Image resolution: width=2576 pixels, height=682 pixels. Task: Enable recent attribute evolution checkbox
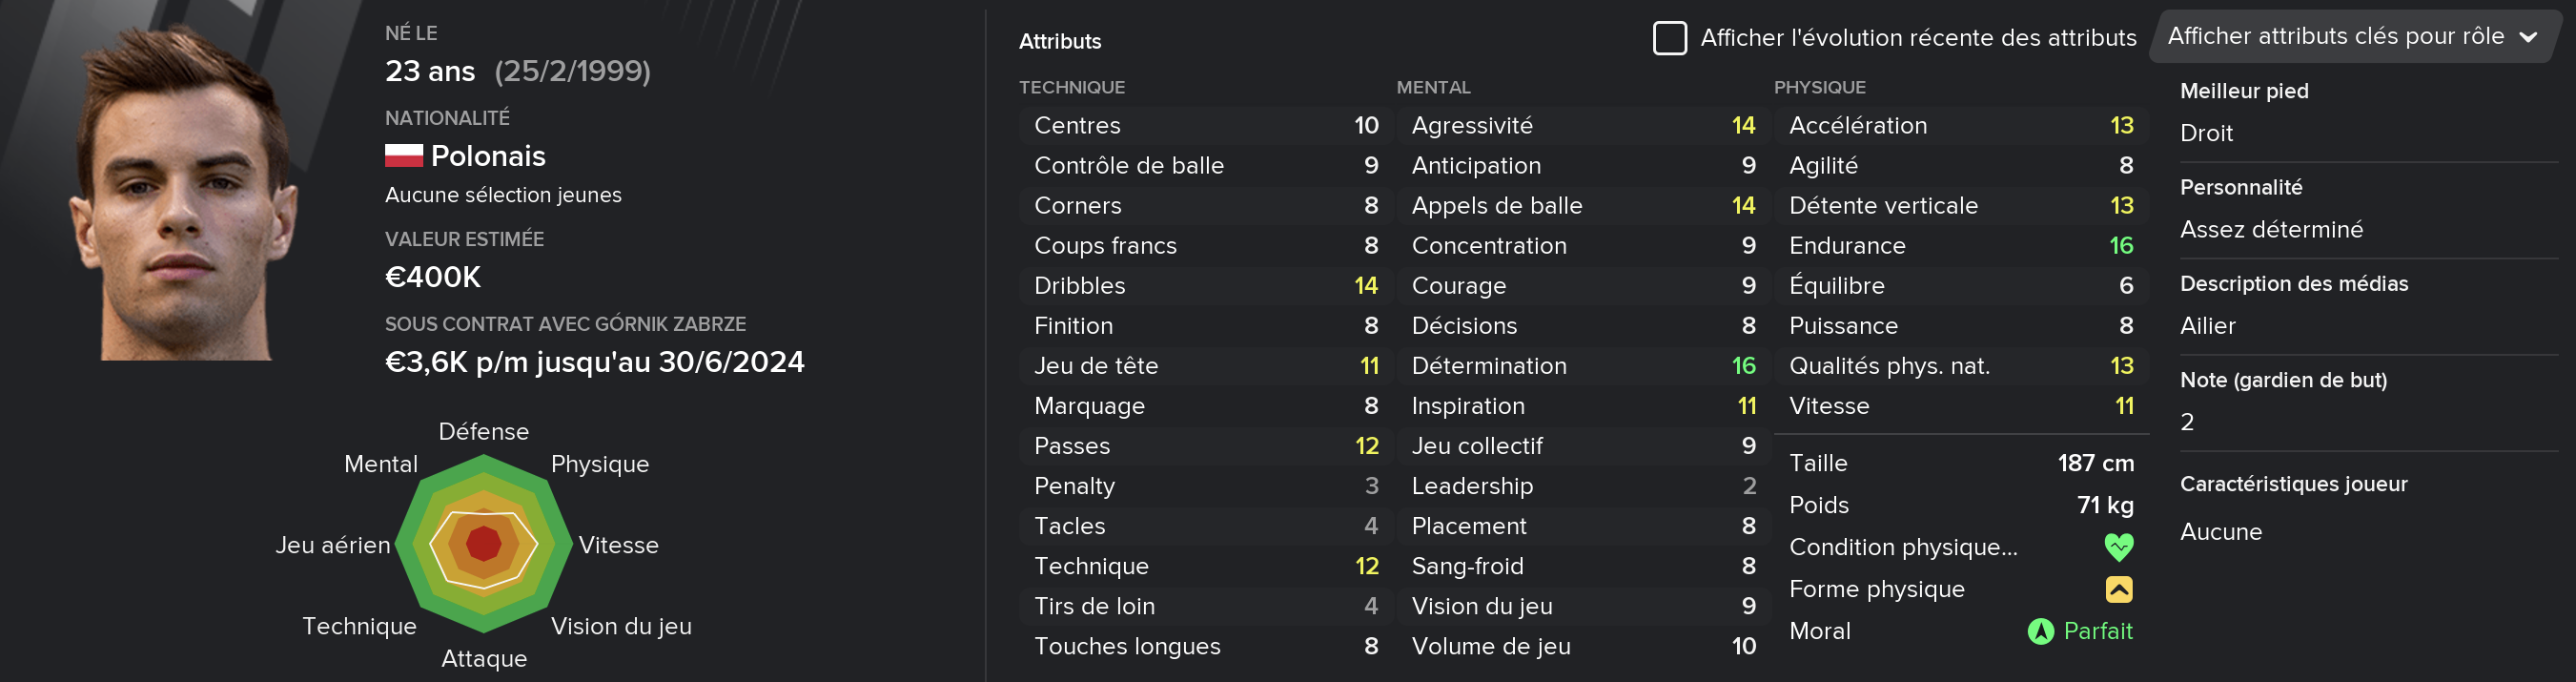(x=1669, y=38)
